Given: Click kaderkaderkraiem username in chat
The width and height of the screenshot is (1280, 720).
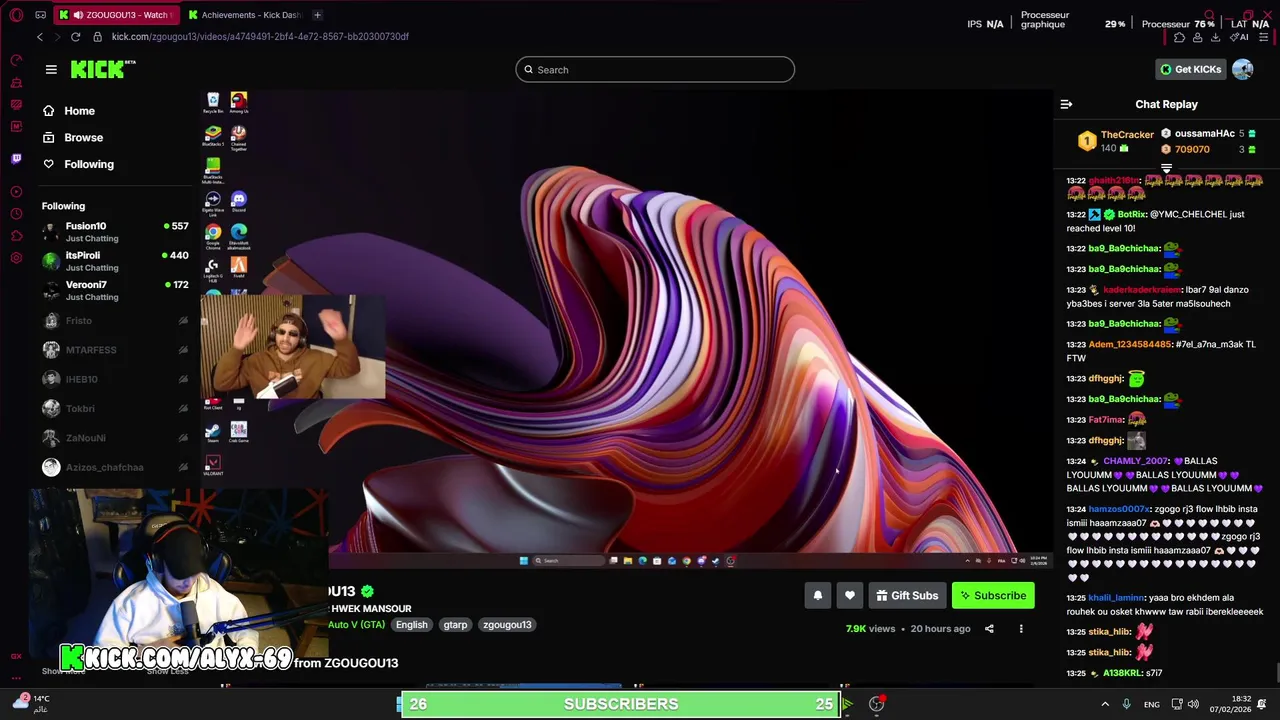Looking at the screenshot, I should (1142, 290).
